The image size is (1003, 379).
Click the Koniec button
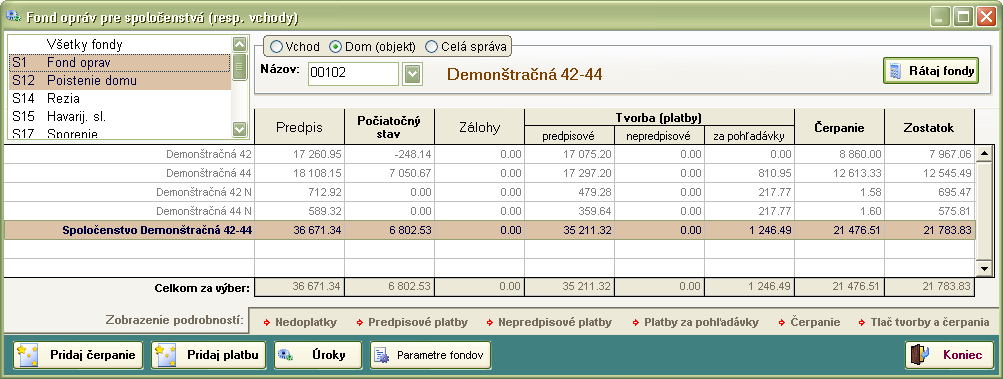949,355
